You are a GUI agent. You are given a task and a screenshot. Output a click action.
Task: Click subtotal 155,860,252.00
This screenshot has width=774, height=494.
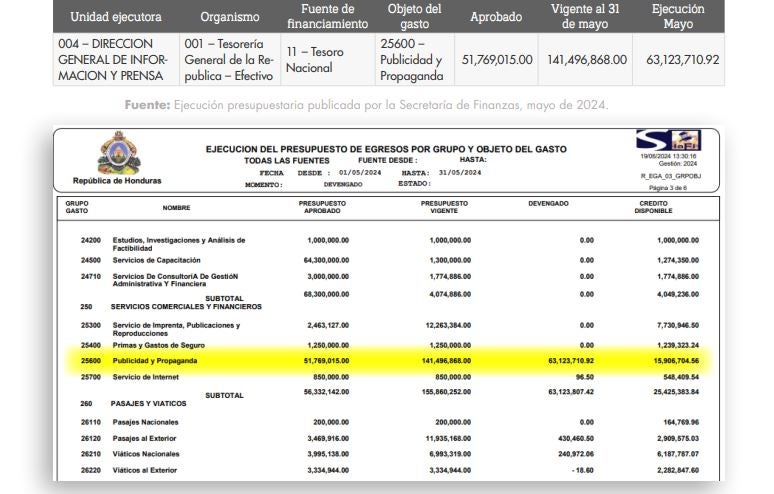[x=446, y=392]
